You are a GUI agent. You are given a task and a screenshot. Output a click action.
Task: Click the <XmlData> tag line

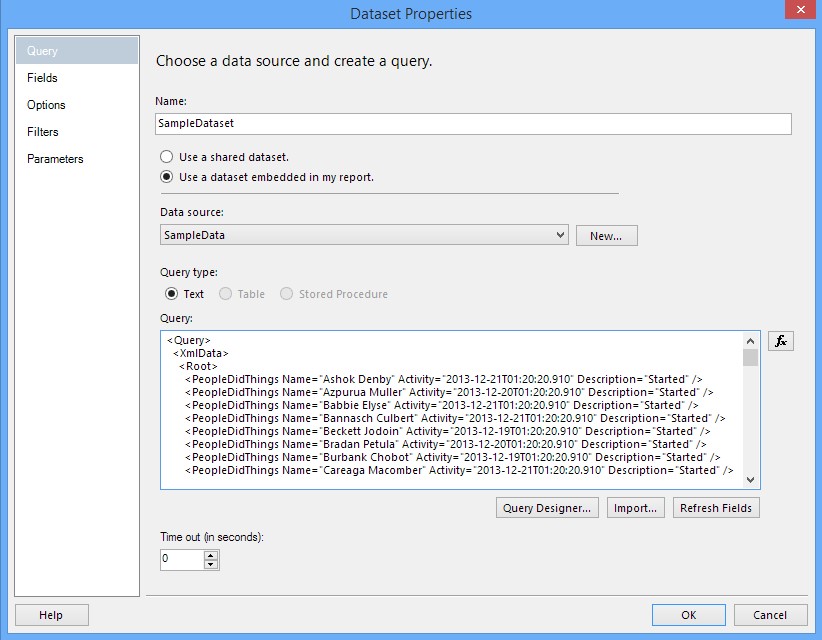[201, 353]
